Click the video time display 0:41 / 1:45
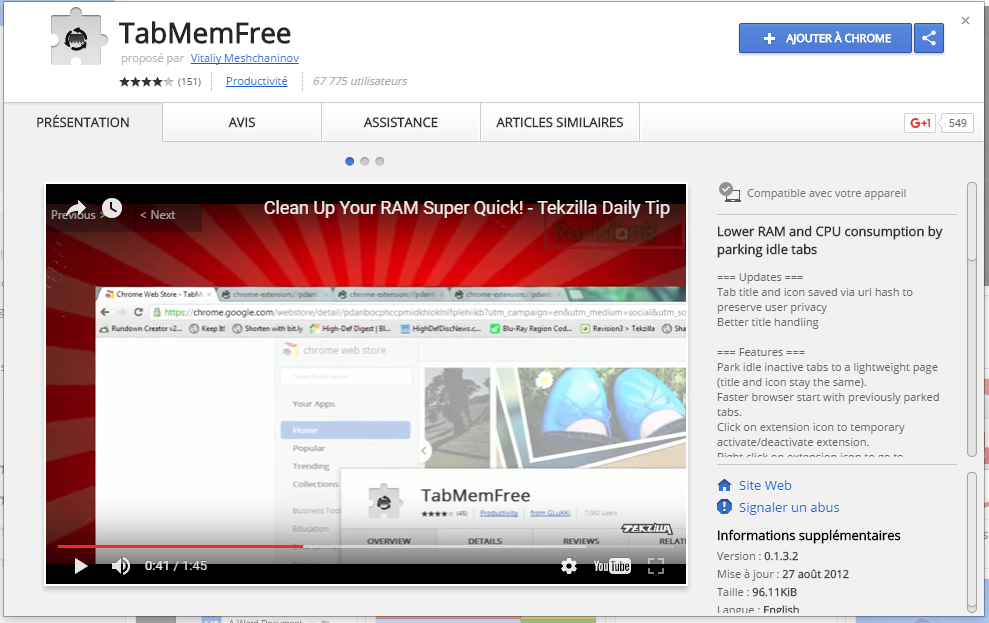 (176, 566)
